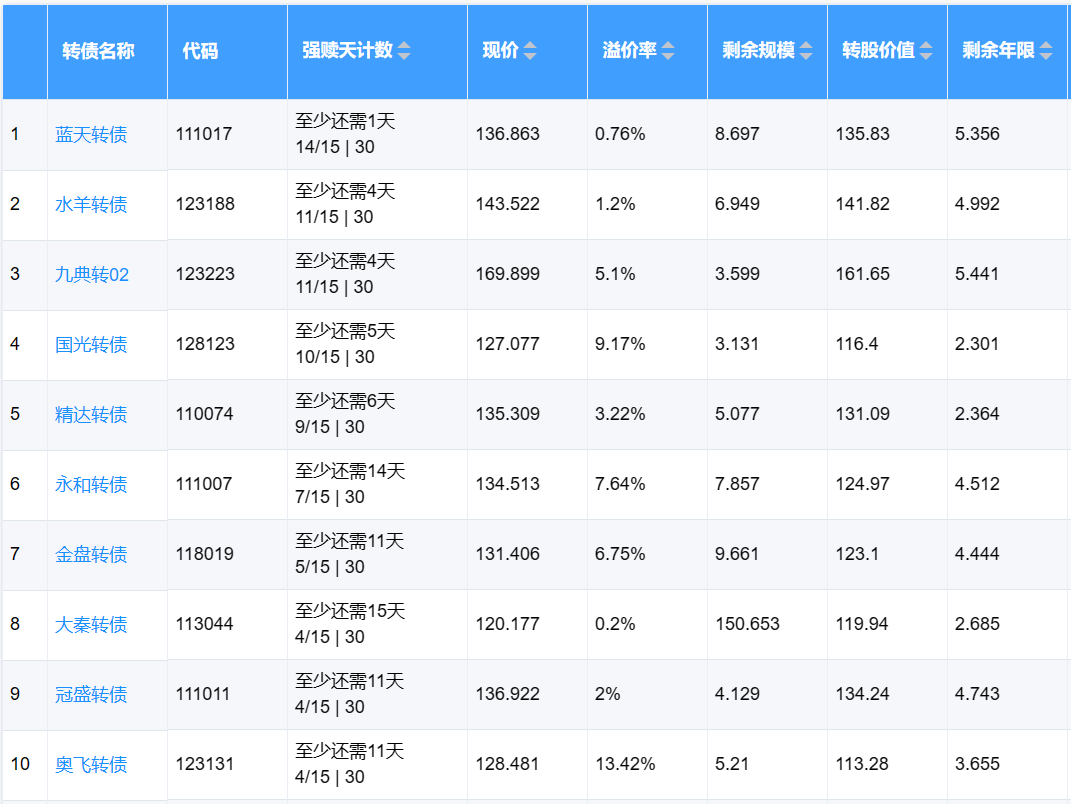Click the 金盘转债 bond link
The height and width of the screenshot is (804, 1071).
pyautogui.click(x=91, y=554)
